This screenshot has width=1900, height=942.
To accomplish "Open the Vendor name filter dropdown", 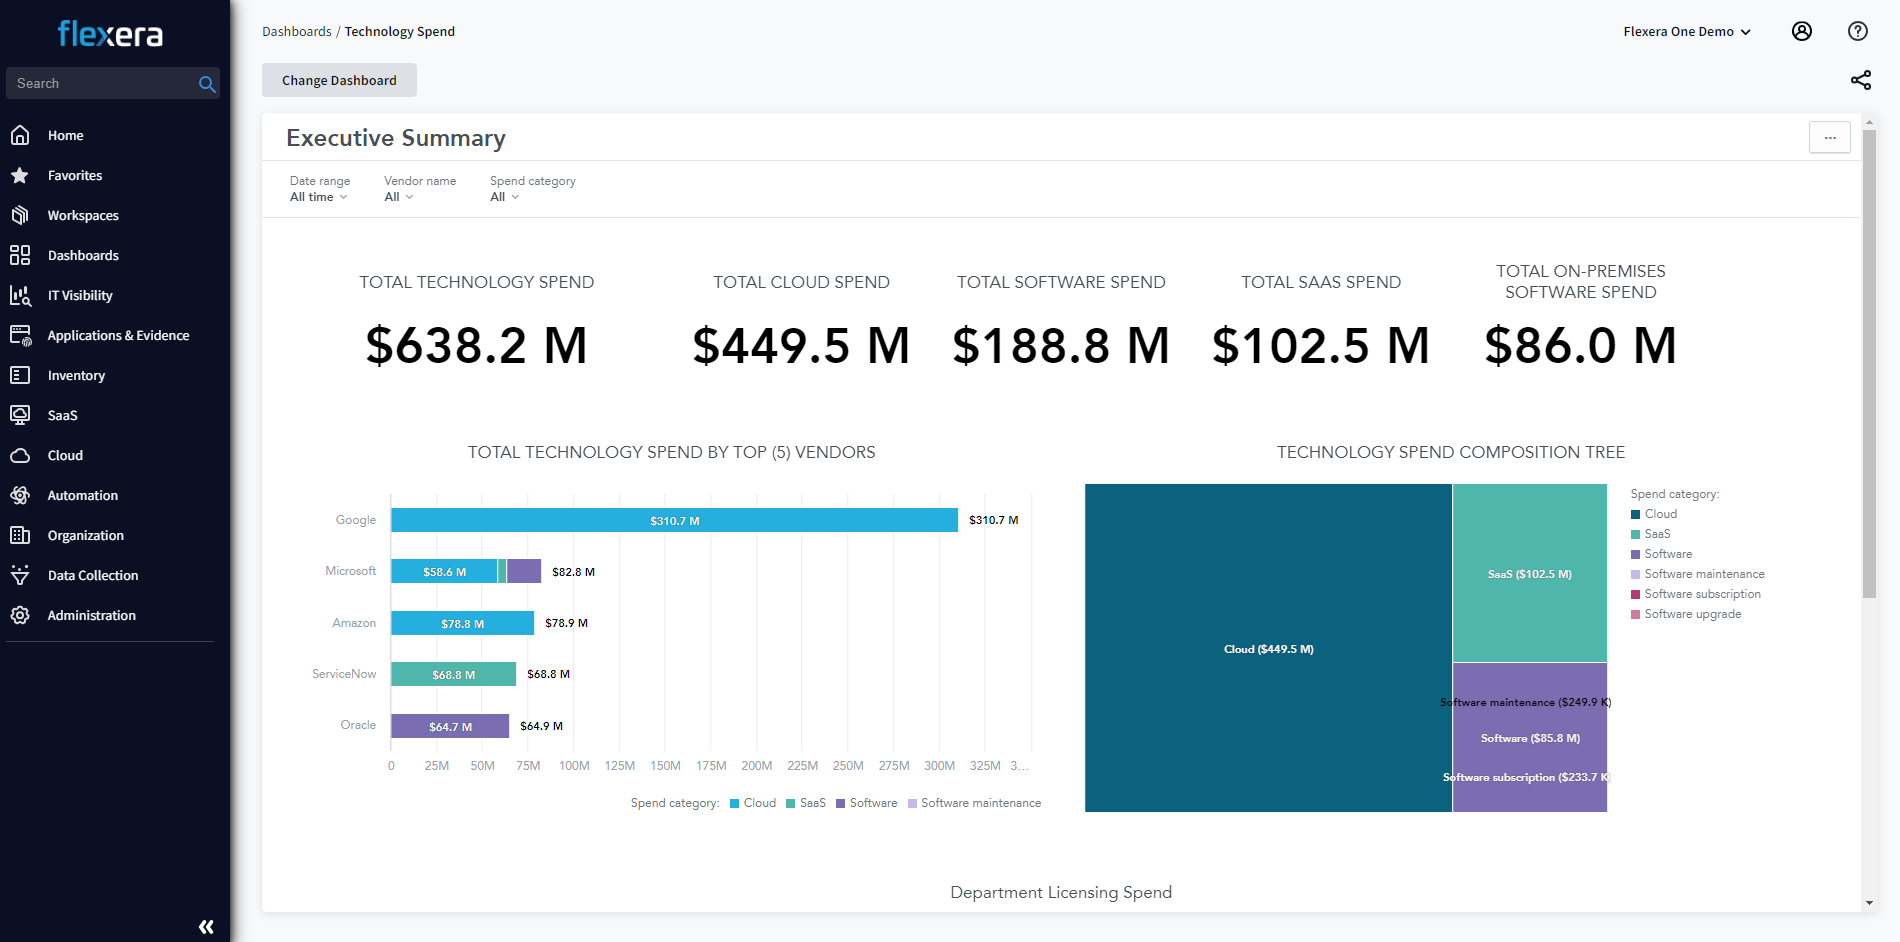I will tap(398, 197).
